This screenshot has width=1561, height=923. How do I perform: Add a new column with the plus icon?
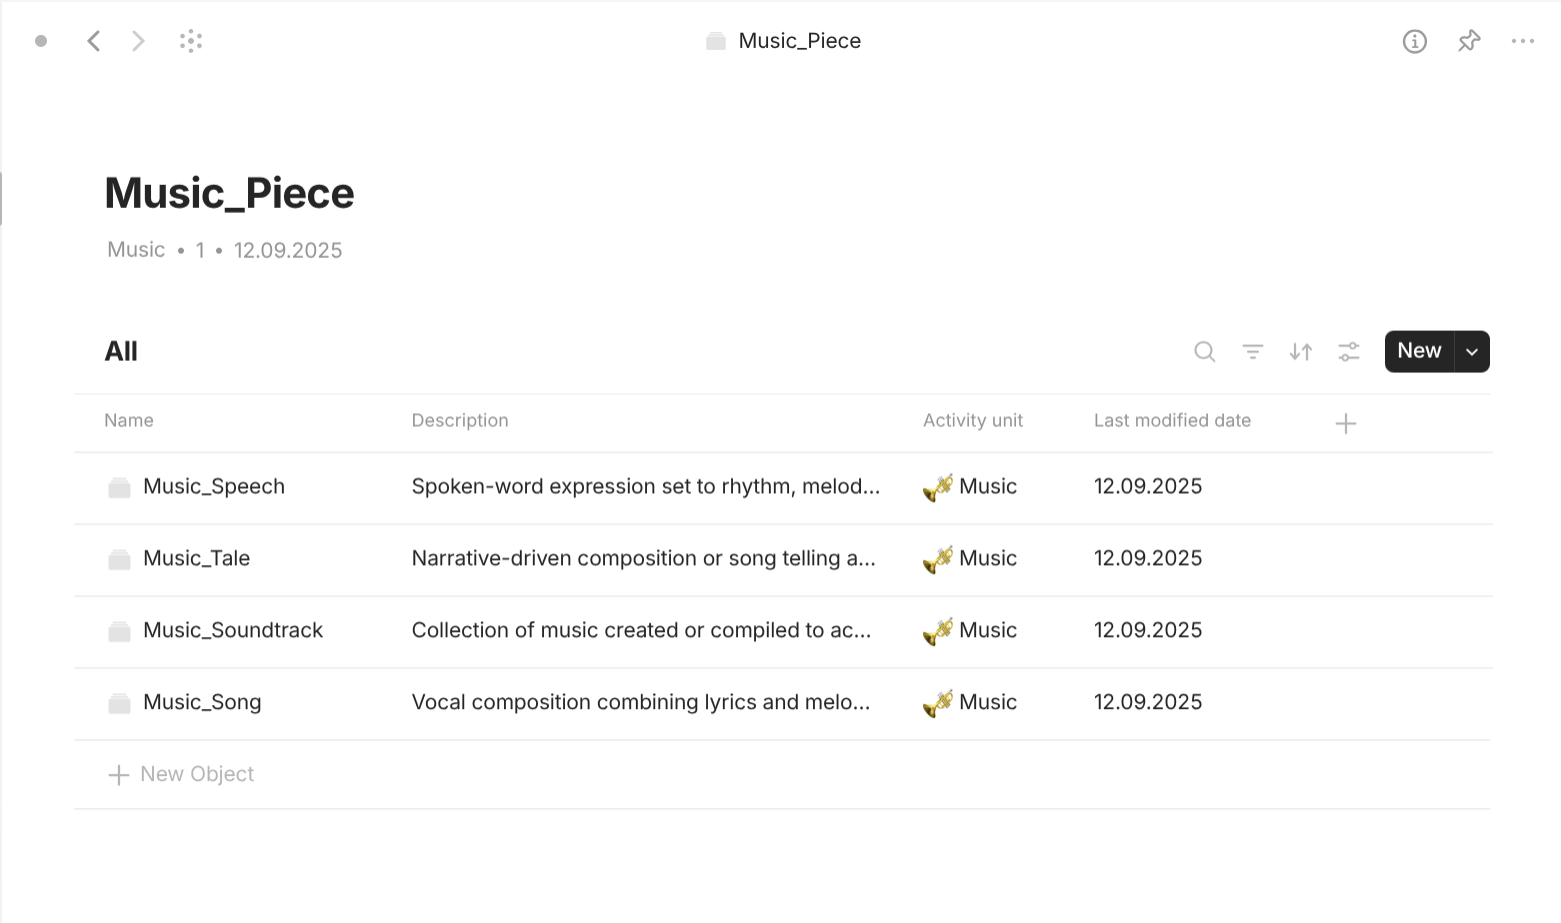(x=1346, y=423)
